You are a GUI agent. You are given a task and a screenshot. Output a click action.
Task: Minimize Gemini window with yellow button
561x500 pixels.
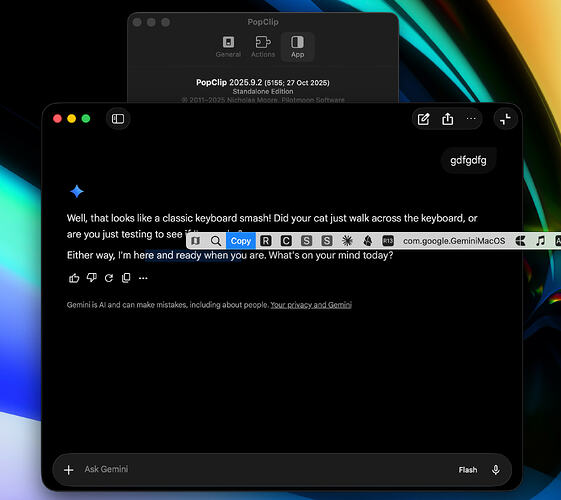pos(72,119)
